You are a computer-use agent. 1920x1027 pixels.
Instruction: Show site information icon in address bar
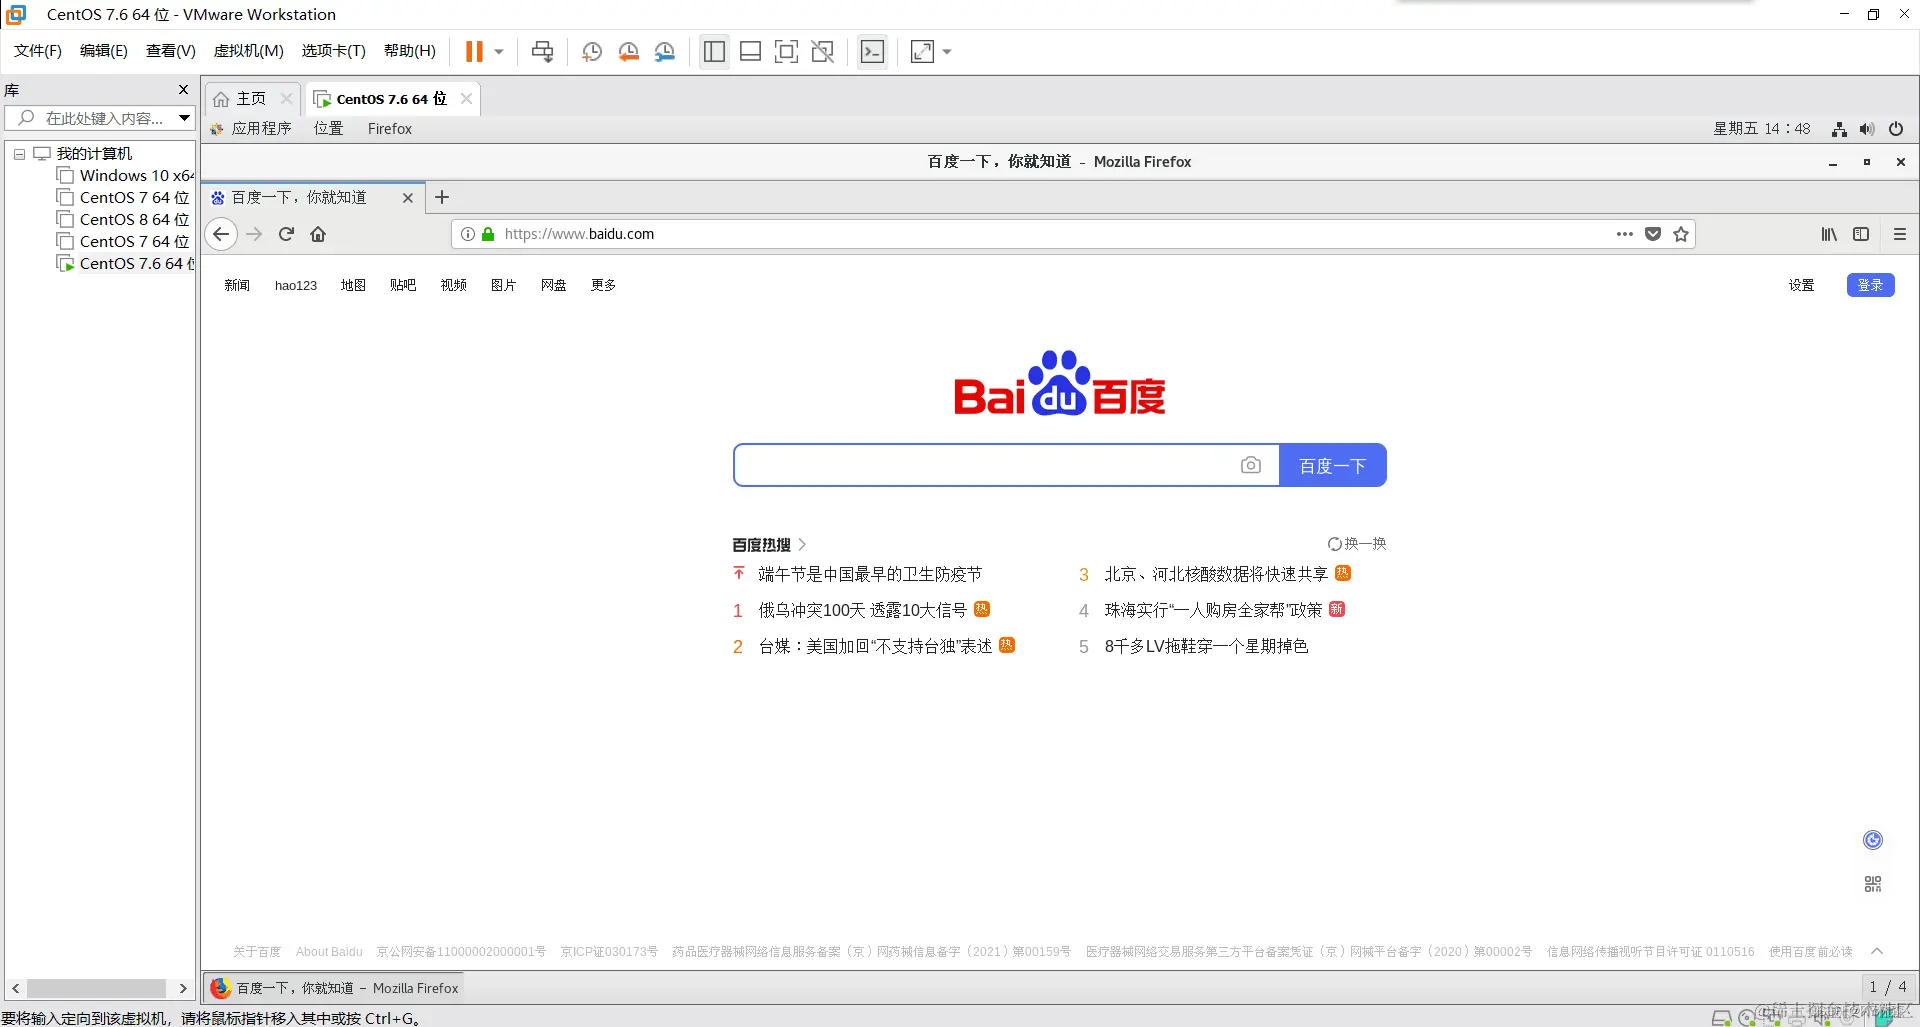[x=467, y=234]
